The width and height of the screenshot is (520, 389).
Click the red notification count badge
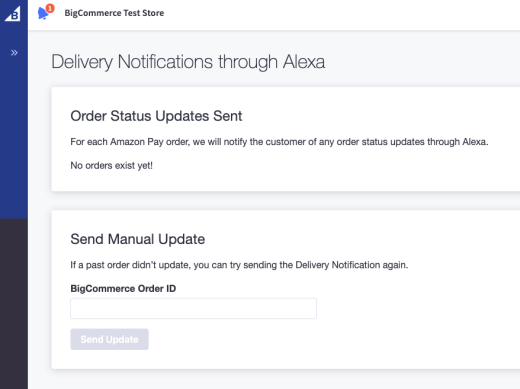pos(50,8)
